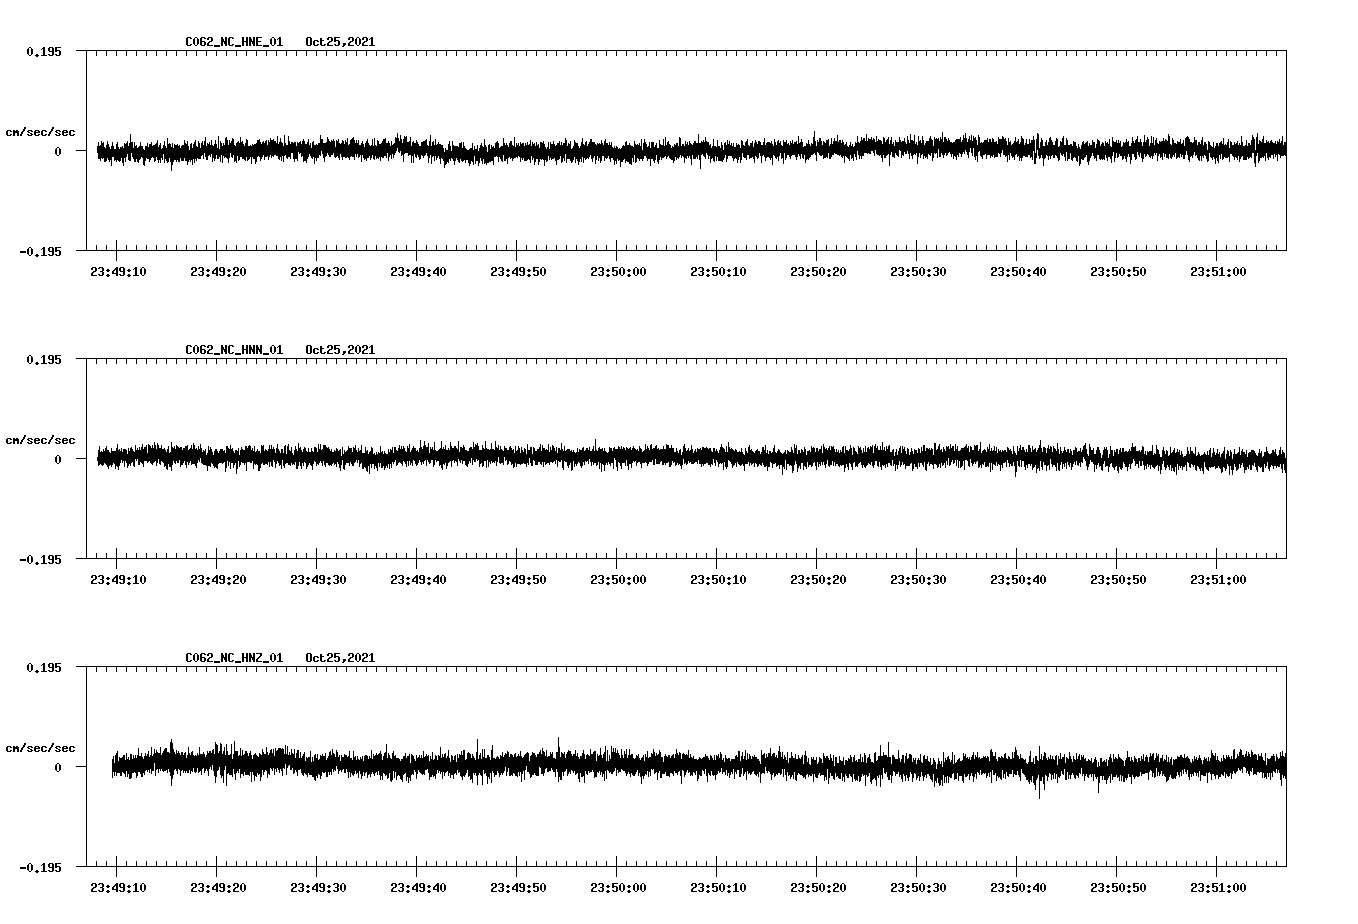Click the zero baseline label of the HNE plot
The height and width of the screenshot is (924, 1358).
point(58,151)
